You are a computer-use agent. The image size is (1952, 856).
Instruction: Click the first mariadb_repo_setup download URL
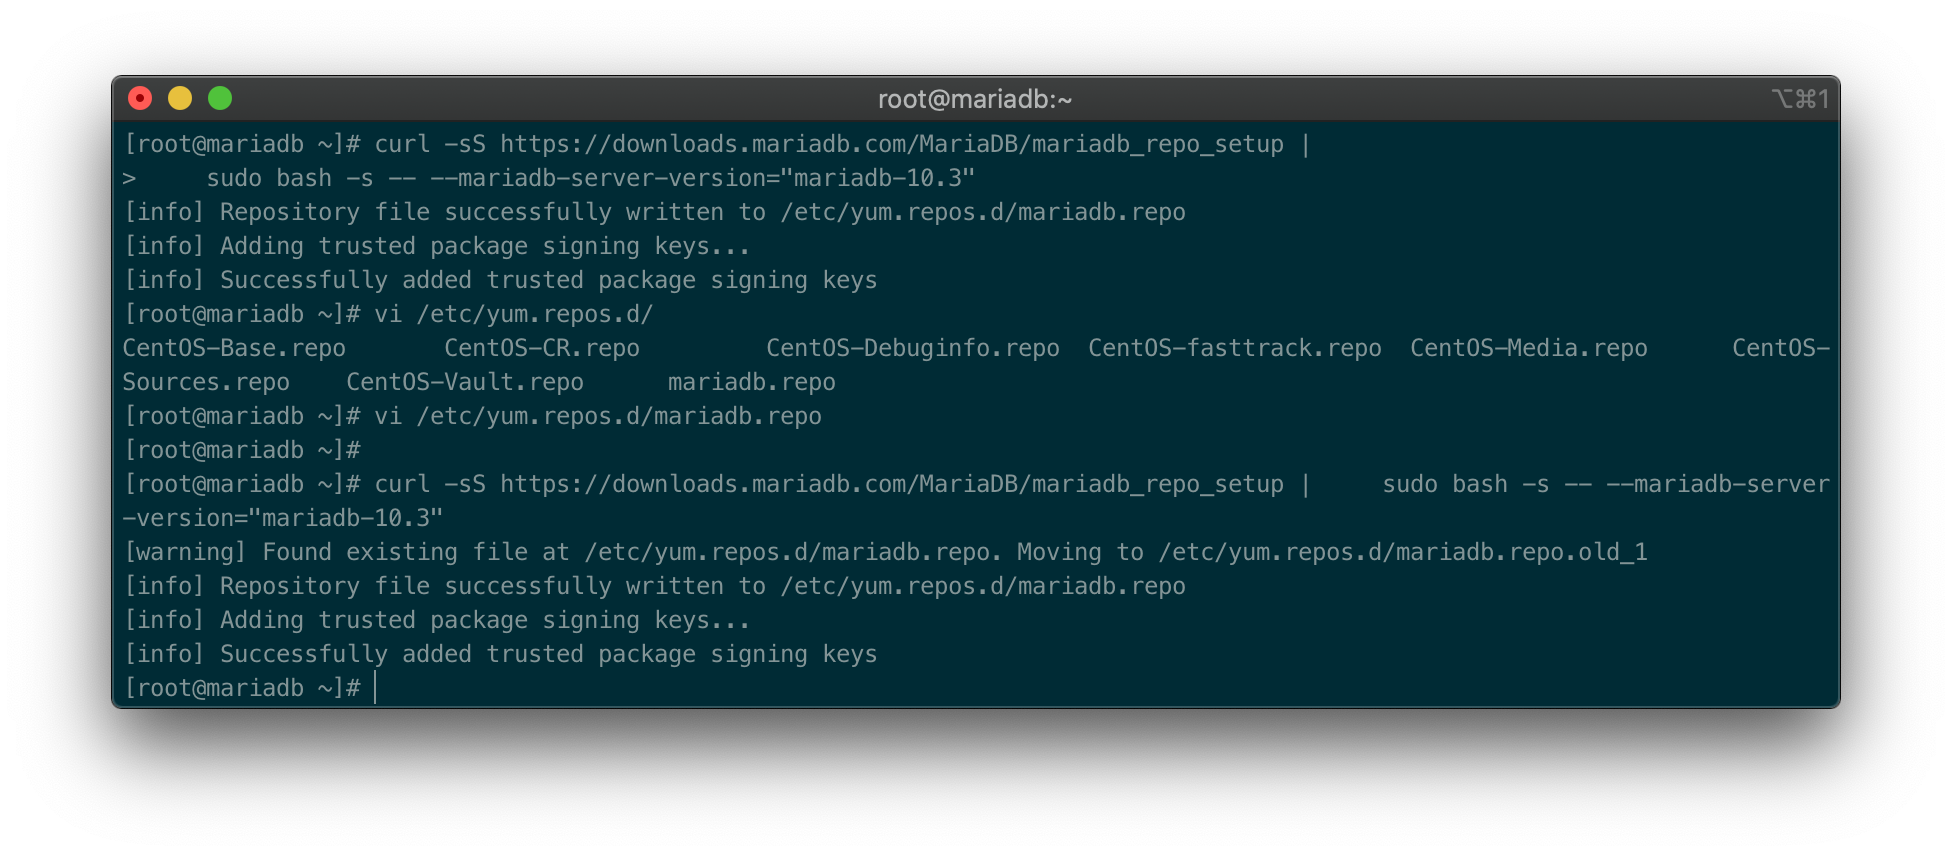pyautogui.click(x=892, y=144)
